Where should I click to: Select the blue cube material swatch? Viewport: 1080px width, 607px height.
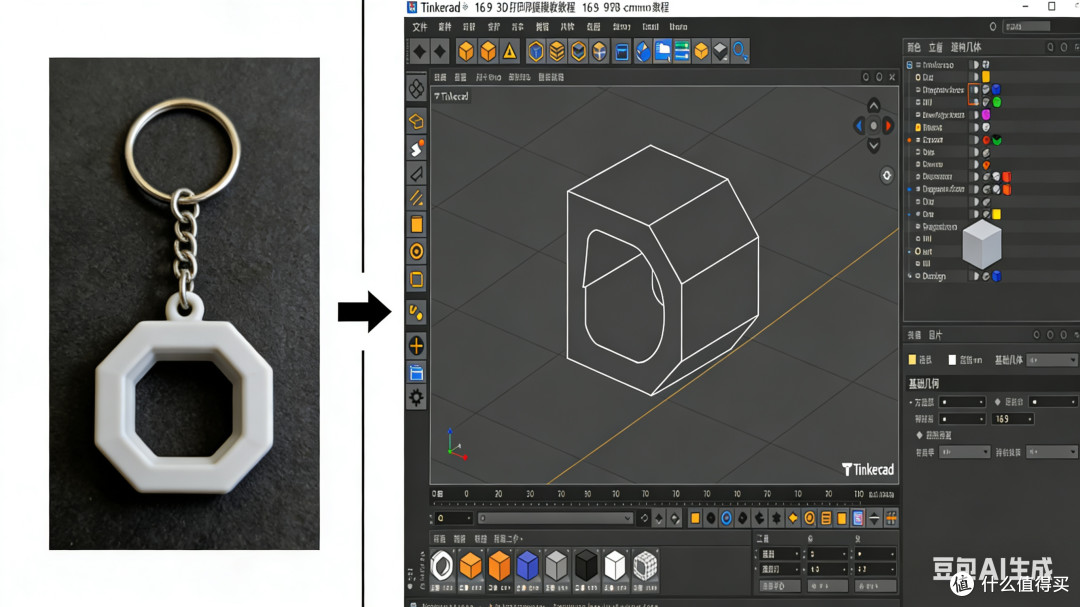pos(528,566)
